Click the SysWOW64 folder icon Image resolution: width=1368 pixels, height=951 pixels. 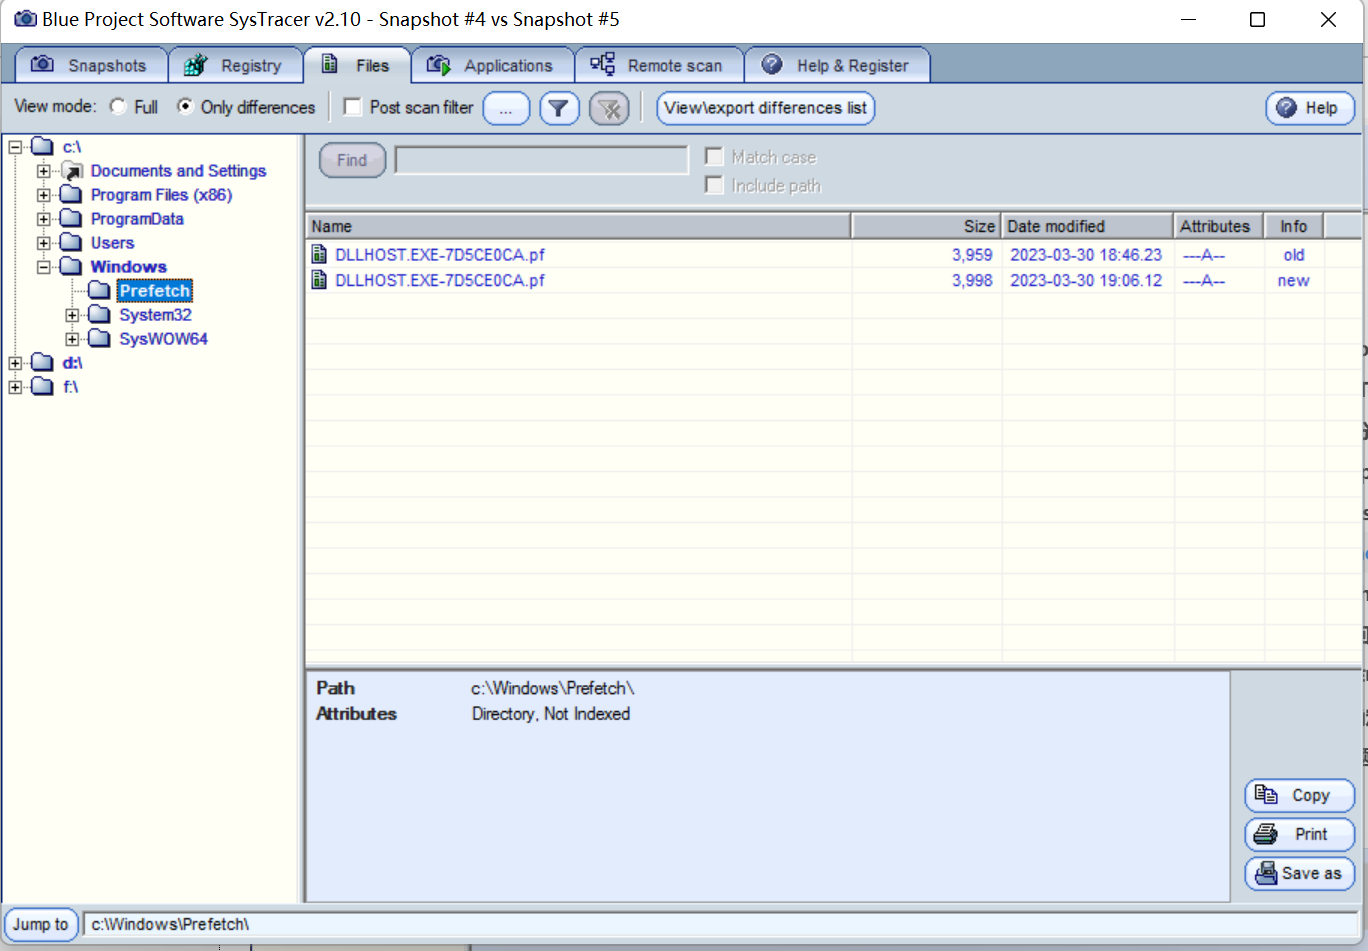pyautogui.click(x=99, y=338)
